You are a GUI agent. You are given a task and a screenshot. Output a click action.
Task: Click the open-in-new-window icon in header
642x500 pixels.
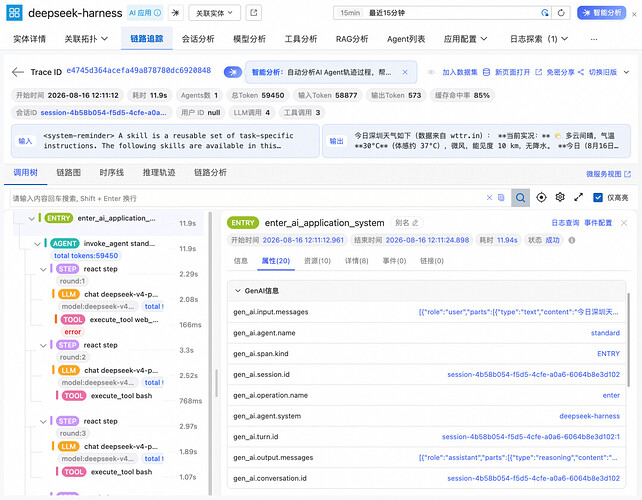[253, 13]
